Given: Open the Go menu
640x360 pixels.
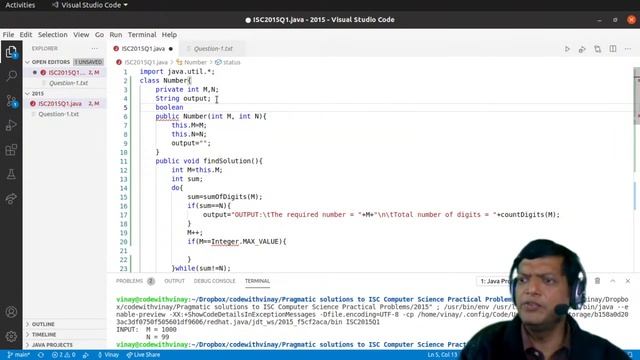Looking at the screenshot, I should click(99, 35).
